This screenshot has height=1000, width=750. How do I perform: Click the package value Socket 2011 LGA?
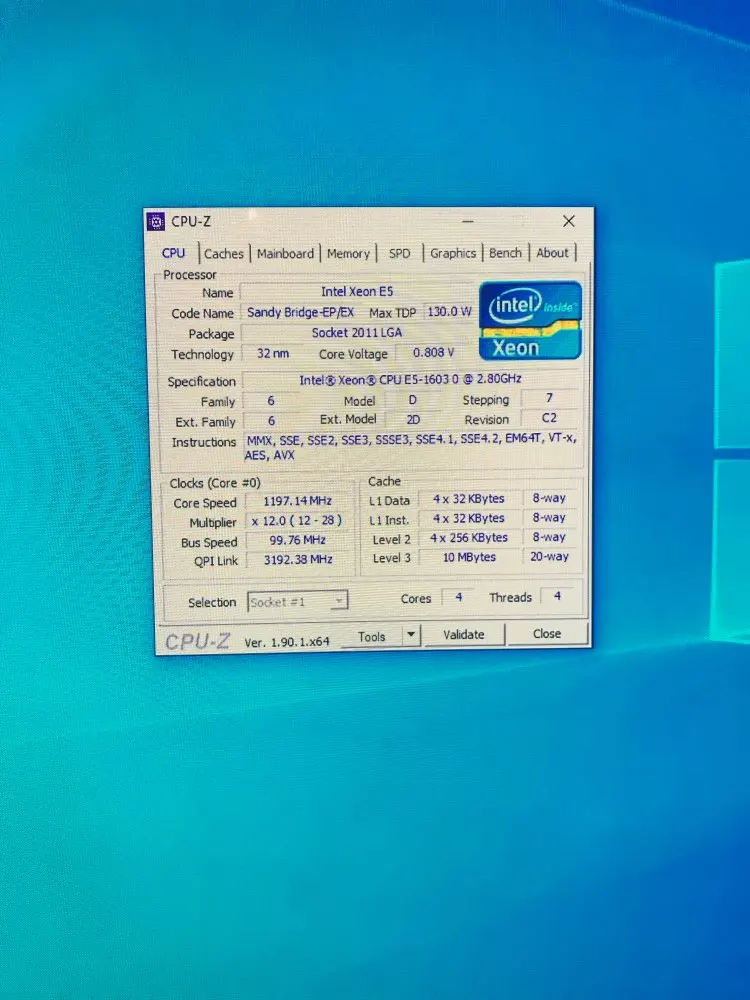(357, 333)
